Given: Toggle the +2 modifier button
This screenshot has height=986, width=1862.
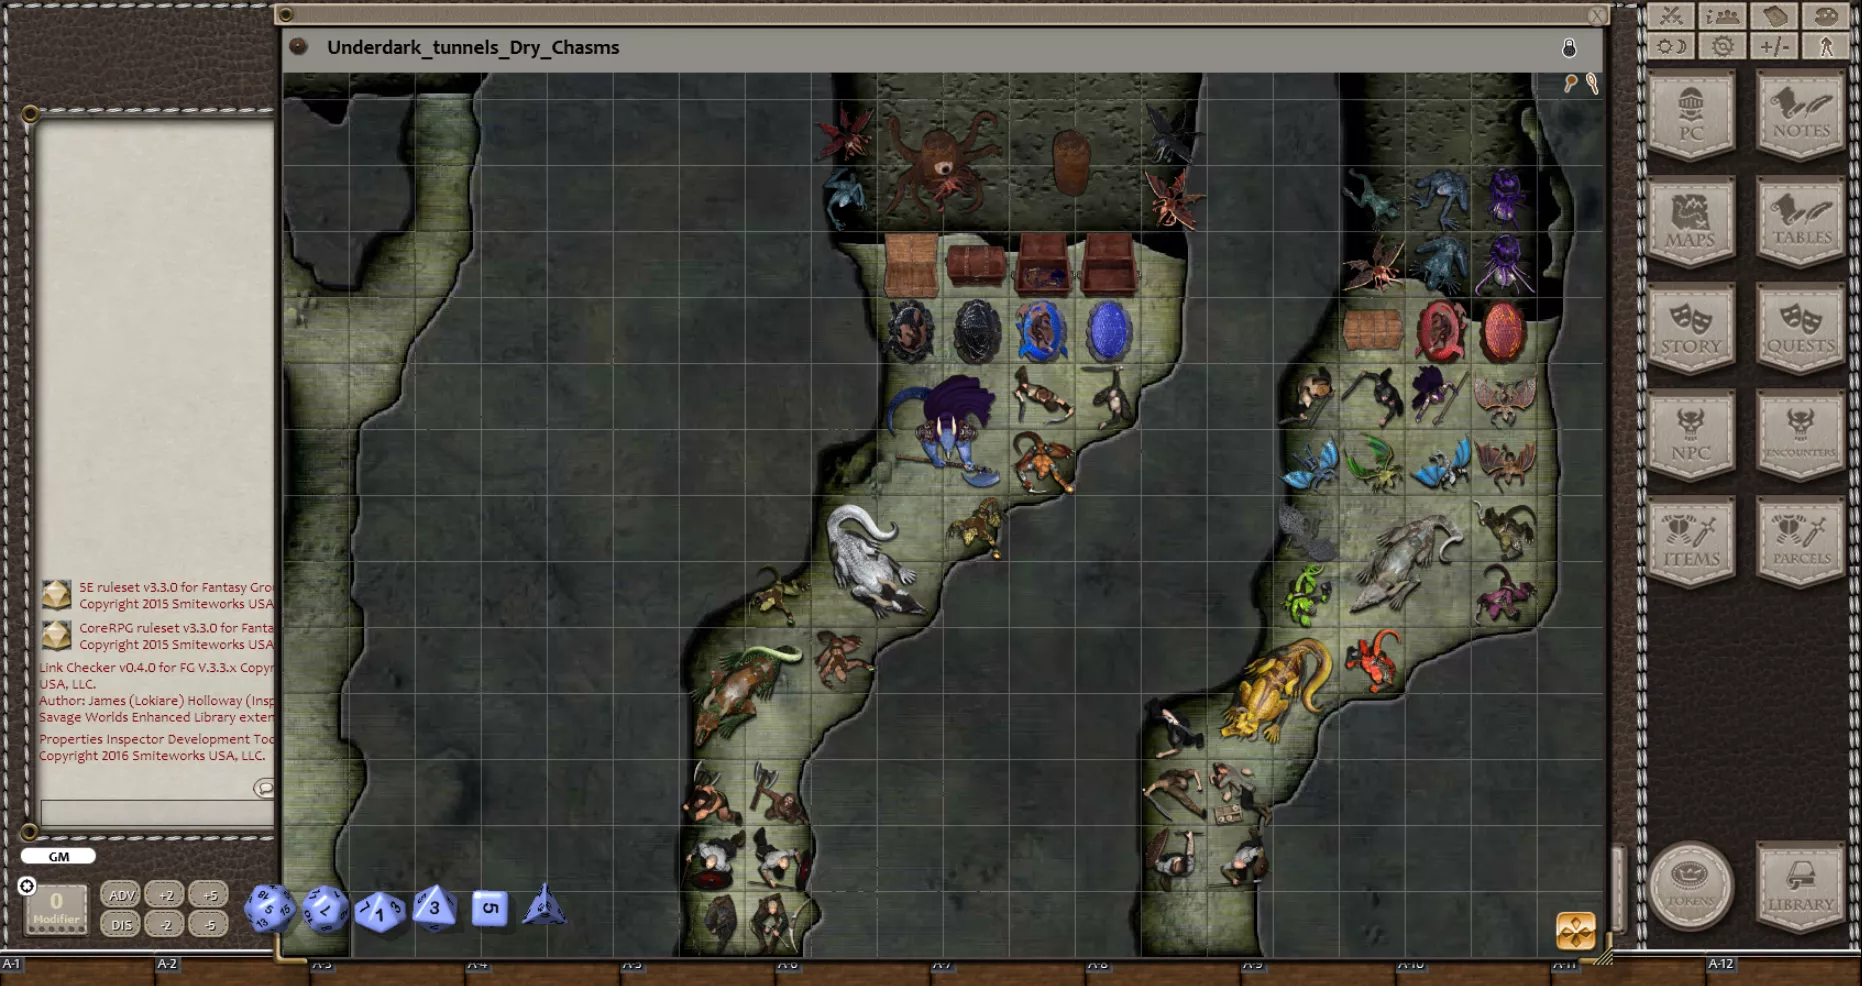Looking at the screenshot, I should coord(165,895).
